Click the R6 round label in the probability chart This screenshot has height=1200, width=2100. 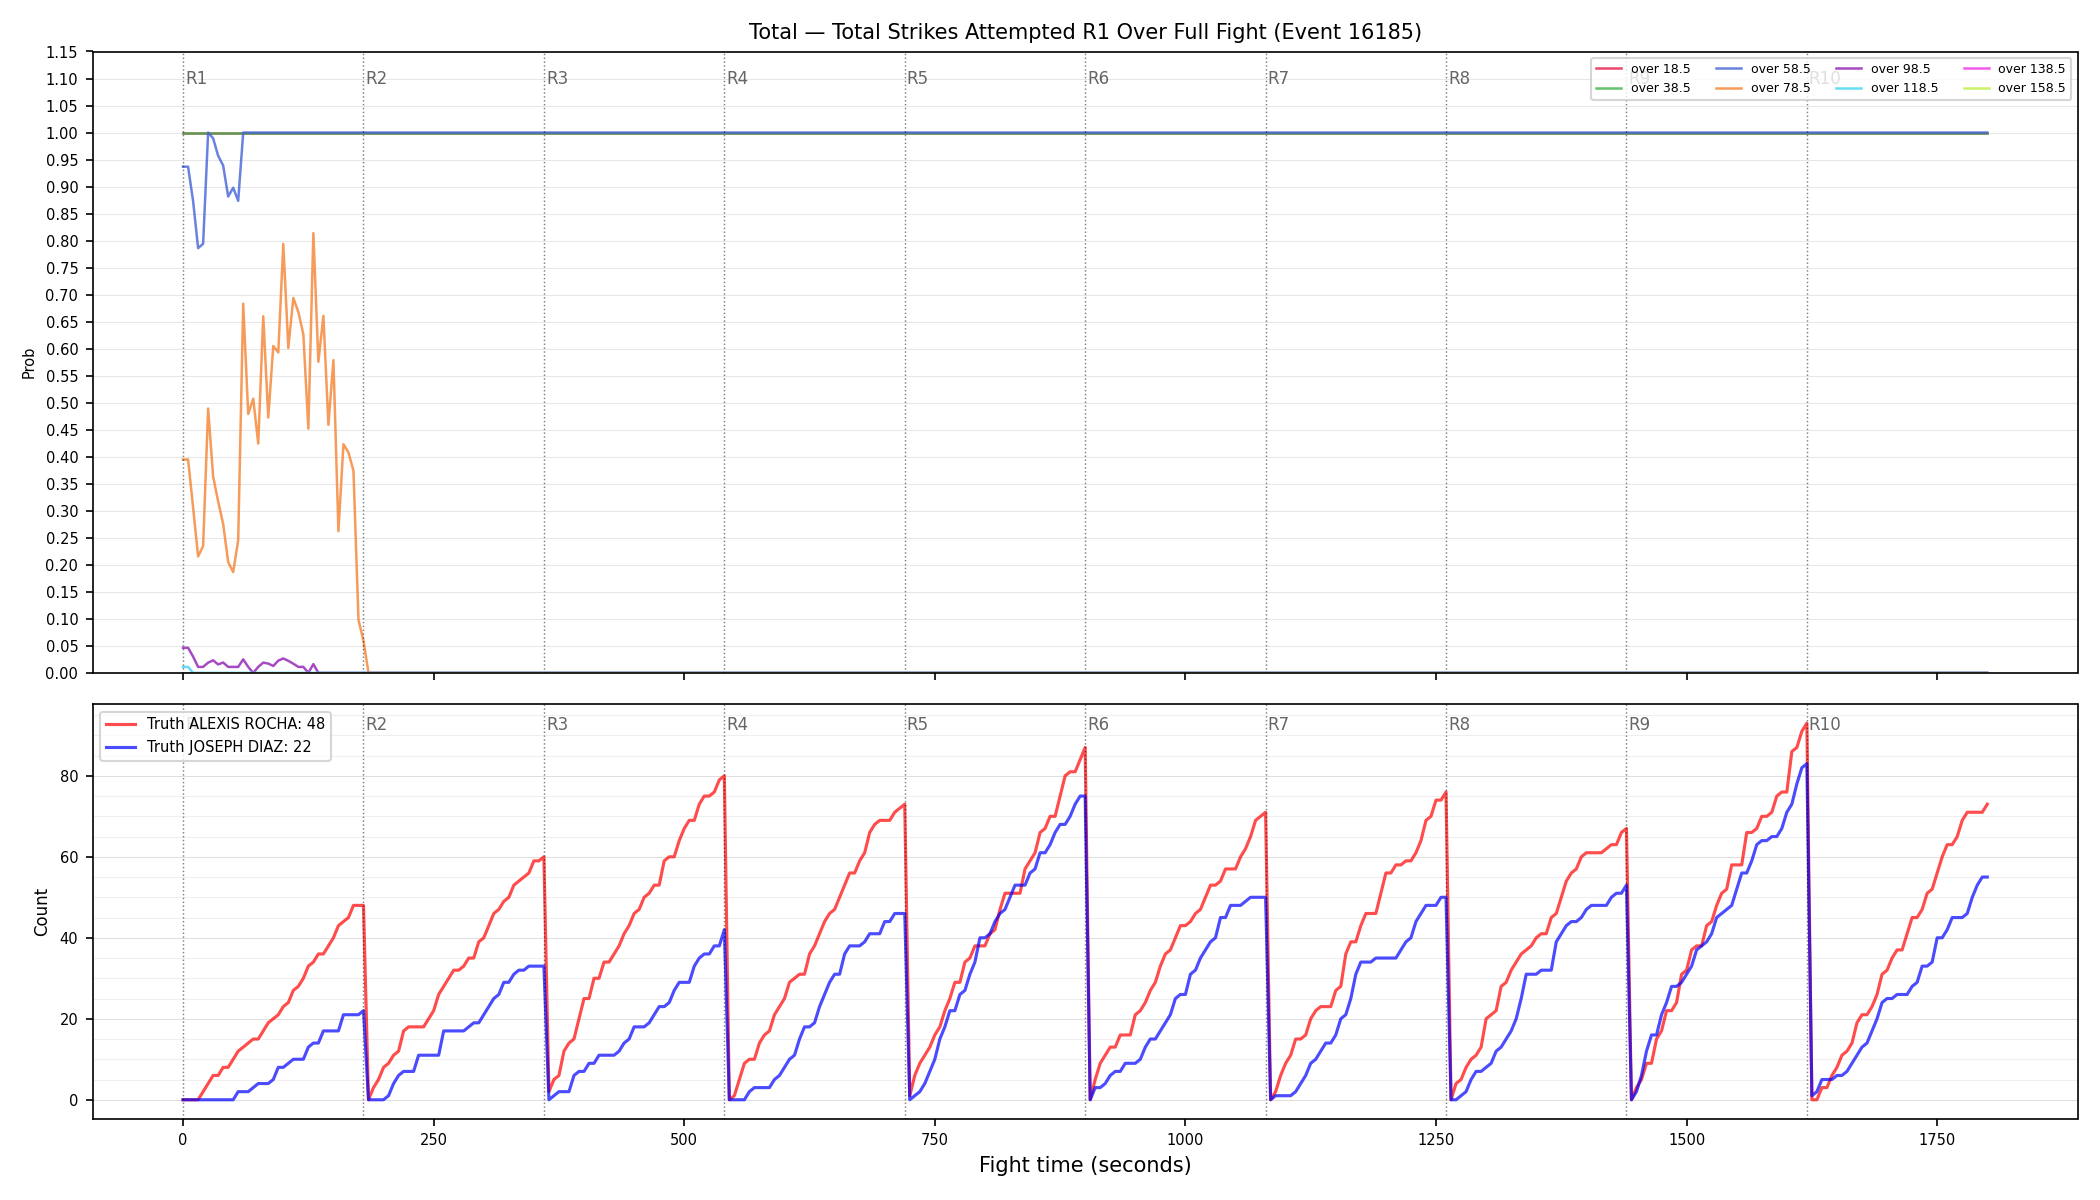pyautogui.click(x=1098, y=78)
